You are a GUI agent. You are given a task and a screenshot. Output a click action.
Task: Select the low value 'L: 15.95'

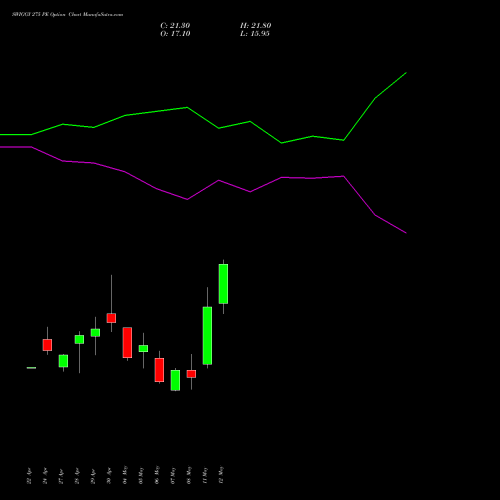255,34
